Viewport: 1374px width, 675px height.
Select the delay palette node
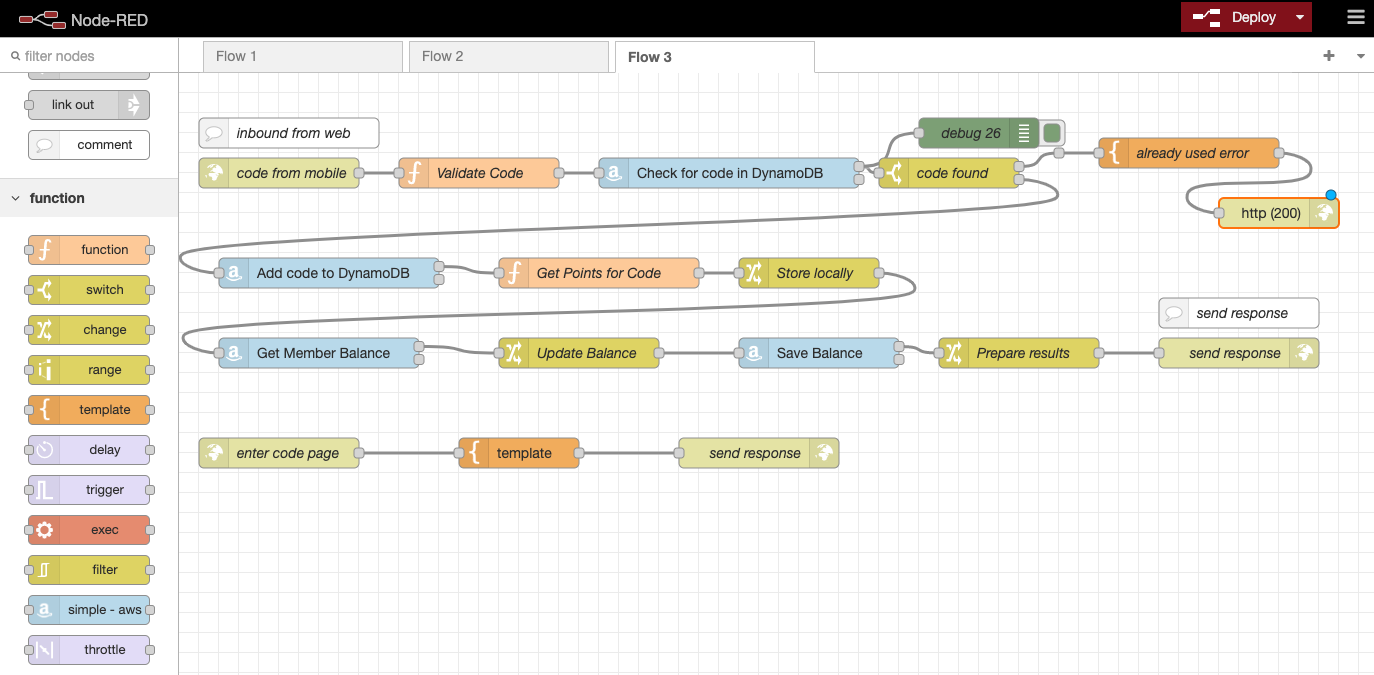[x=89, y=450]
